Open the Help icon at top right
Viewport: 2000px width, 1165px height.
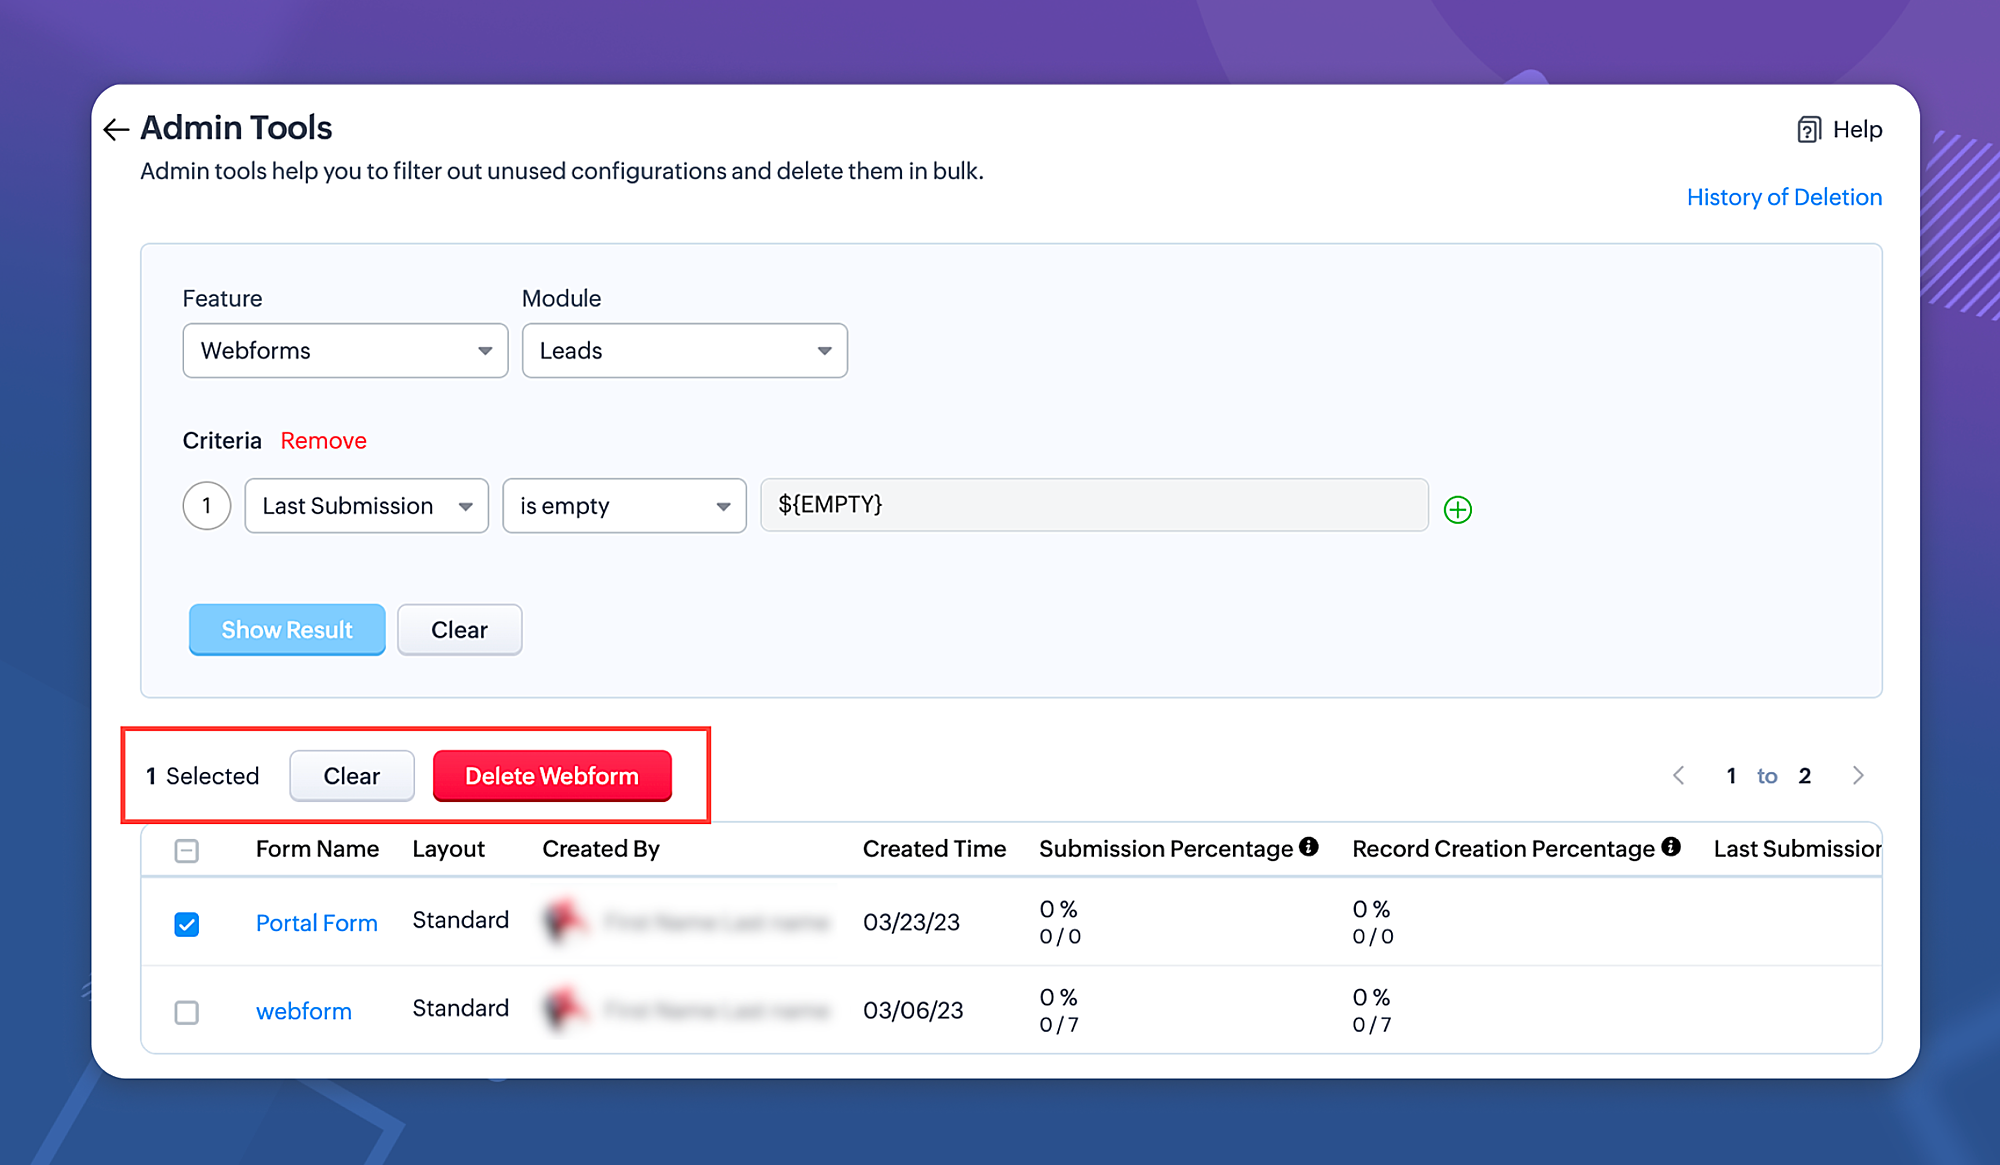click(1808, 130)
